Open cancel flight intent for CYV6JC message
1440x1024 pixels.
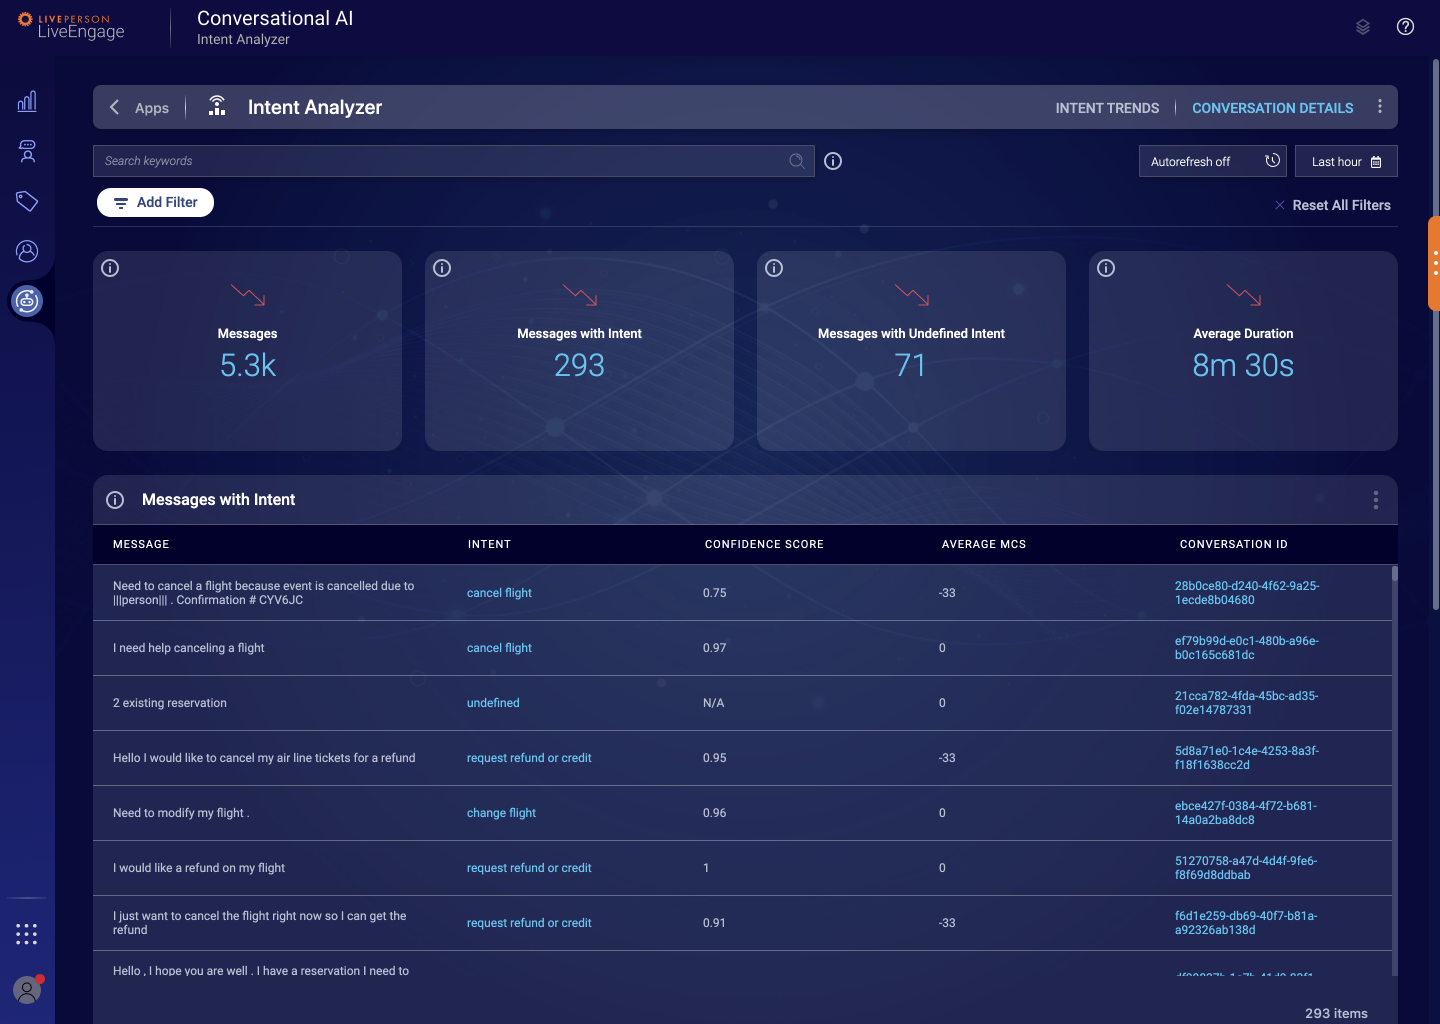499,593
